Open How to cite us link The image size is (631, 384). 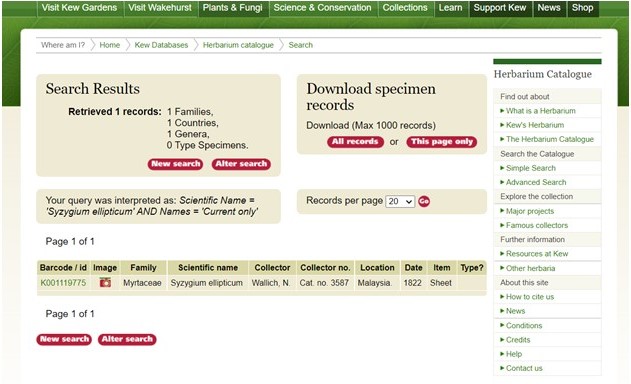click(530, 297)
